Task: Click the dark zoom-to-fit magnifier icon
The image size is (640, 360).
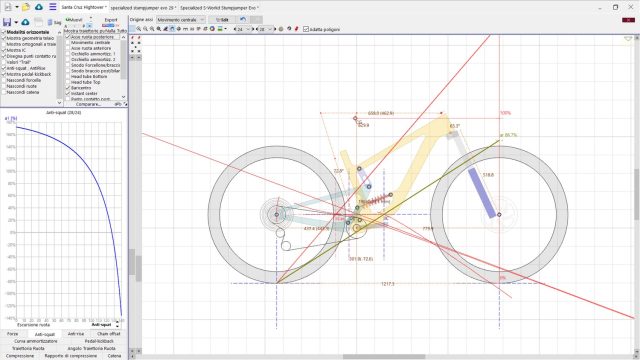Action: (x=159, y=29)
